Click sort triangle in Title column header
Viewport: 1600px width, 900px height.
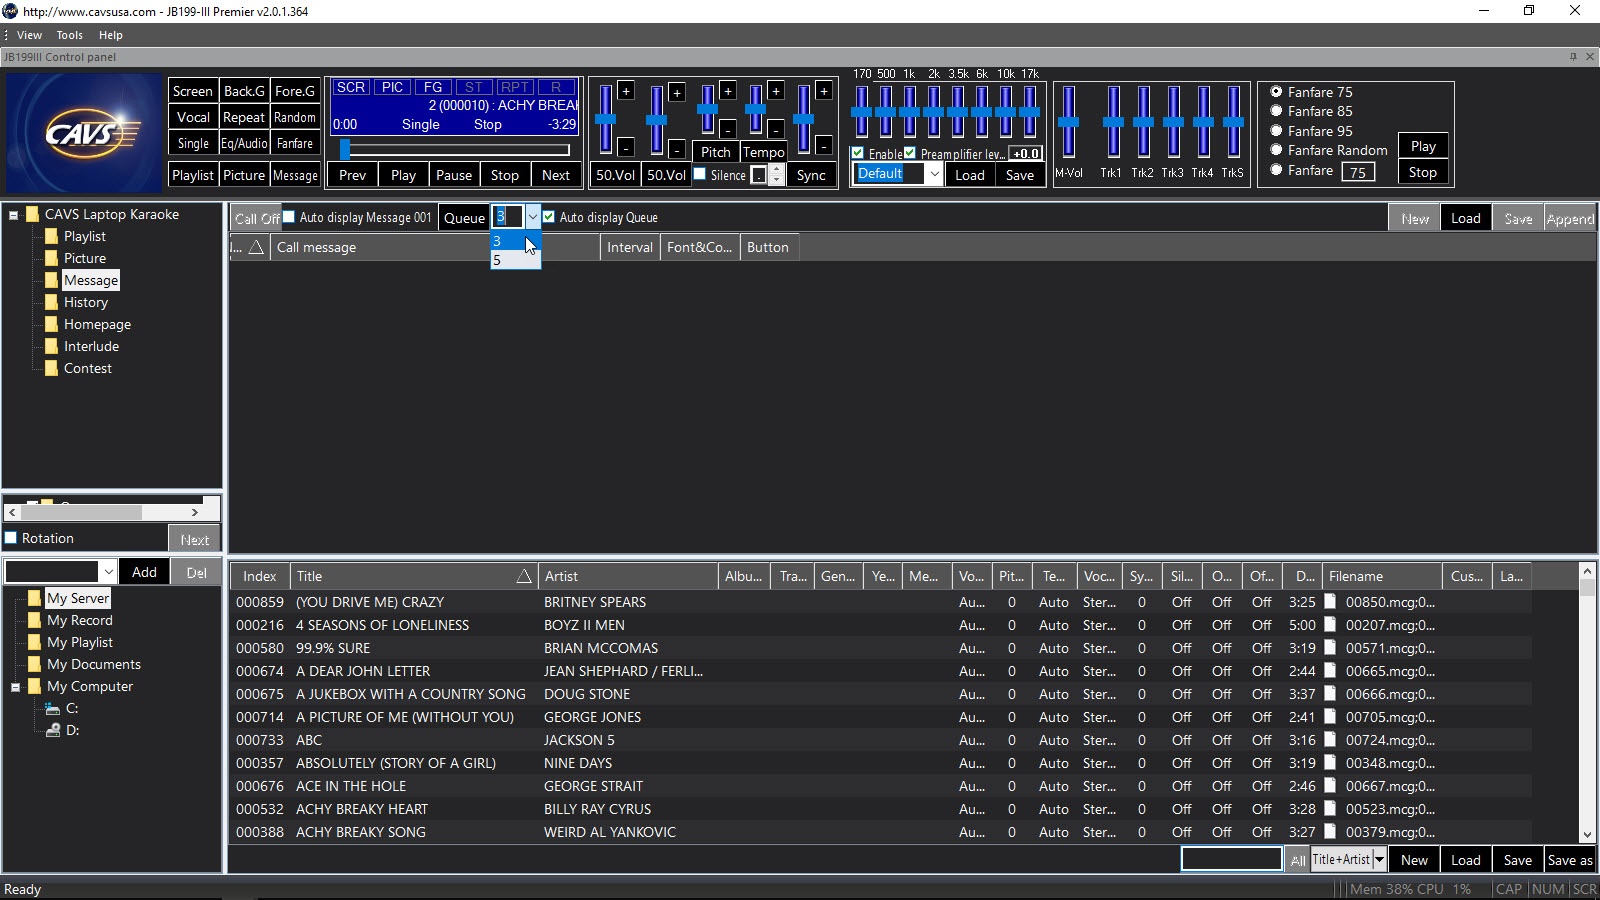(x=523, y=576)
